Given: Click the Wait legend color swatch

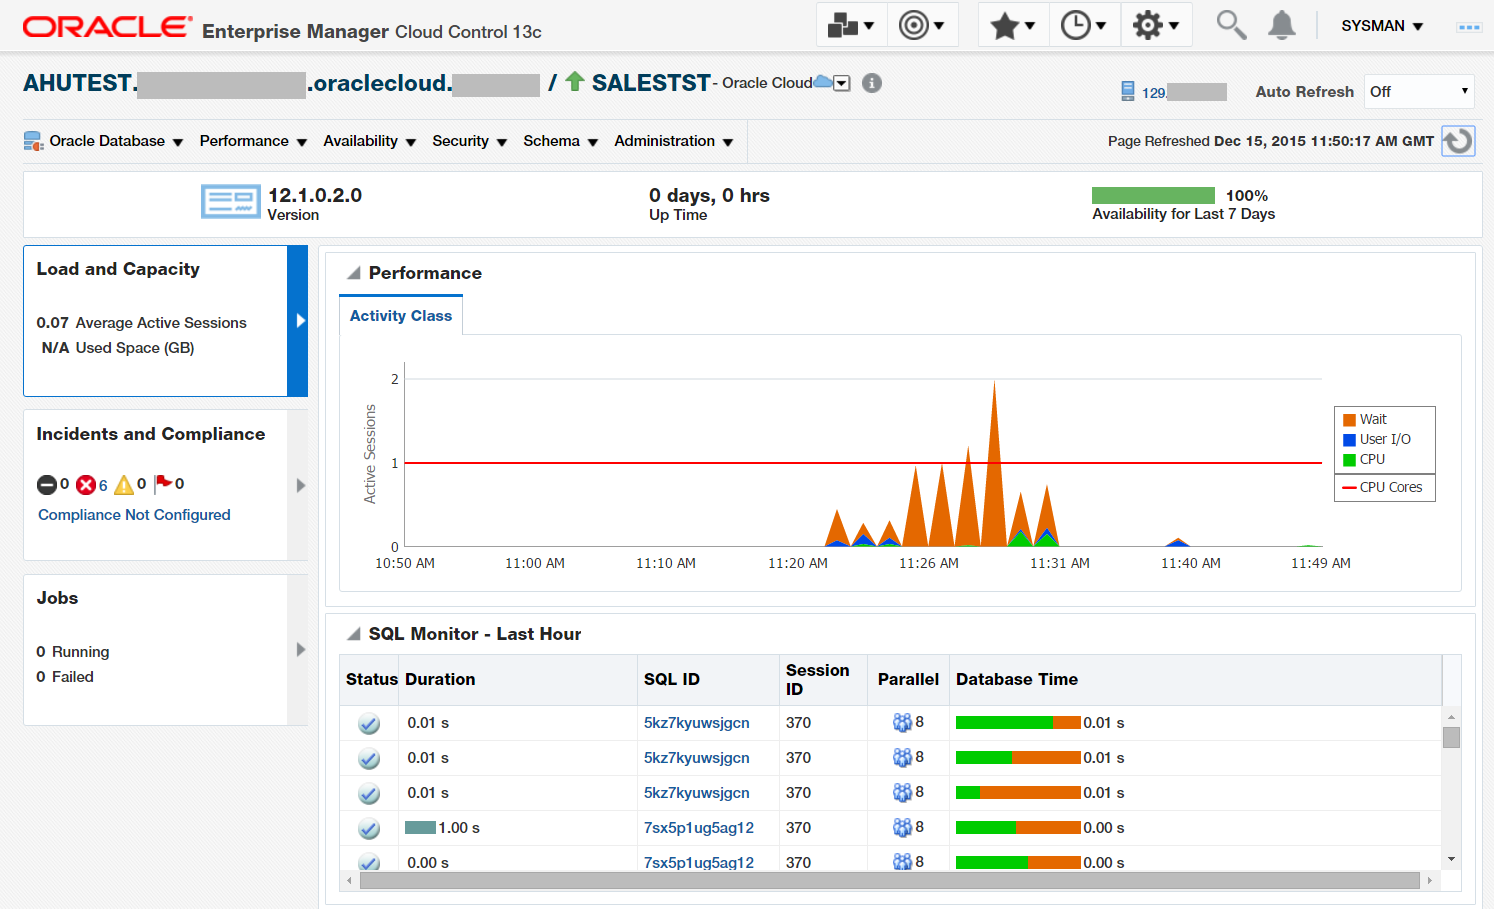Looking at the screenshot, I should [x=1349, y=420].
